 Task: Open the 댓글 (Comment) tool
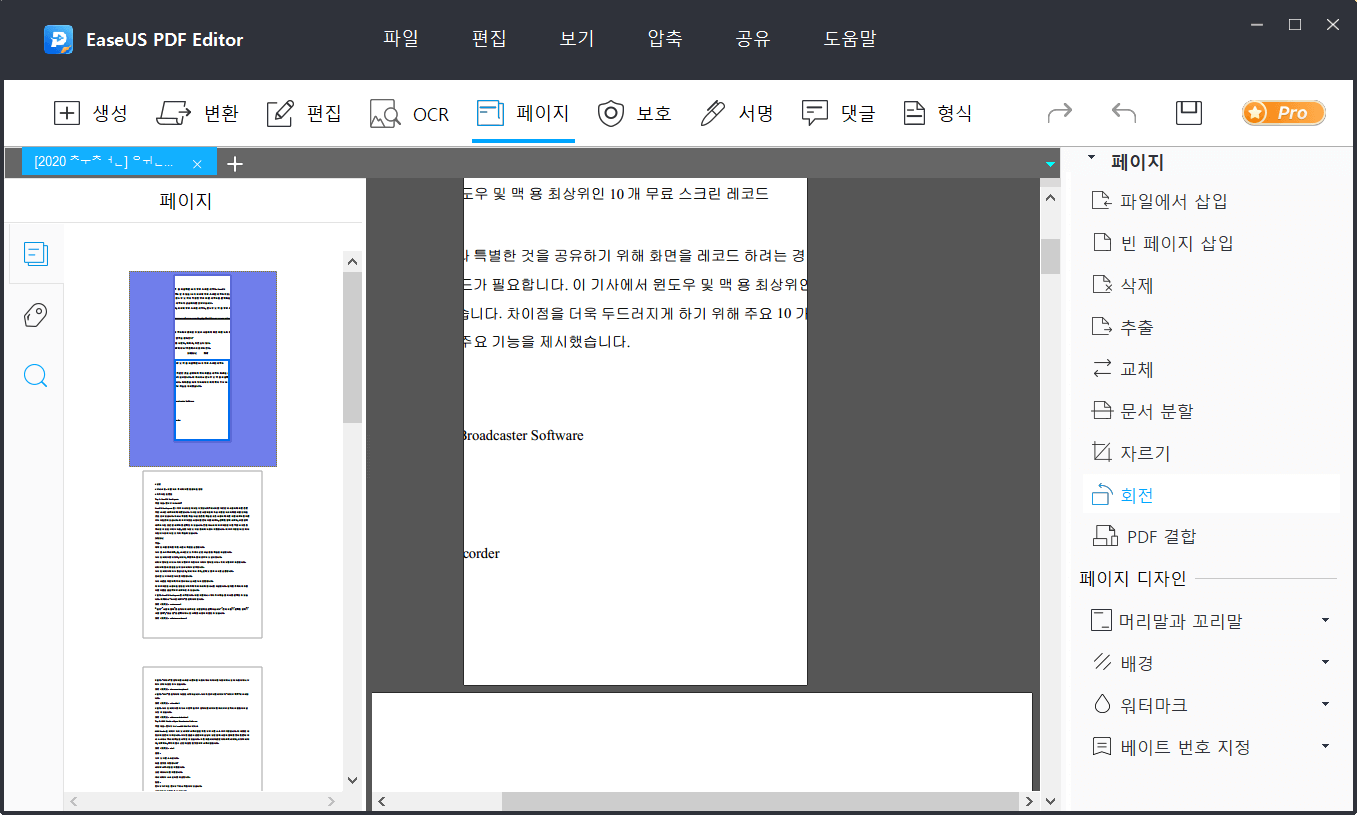tap(839, 113)
